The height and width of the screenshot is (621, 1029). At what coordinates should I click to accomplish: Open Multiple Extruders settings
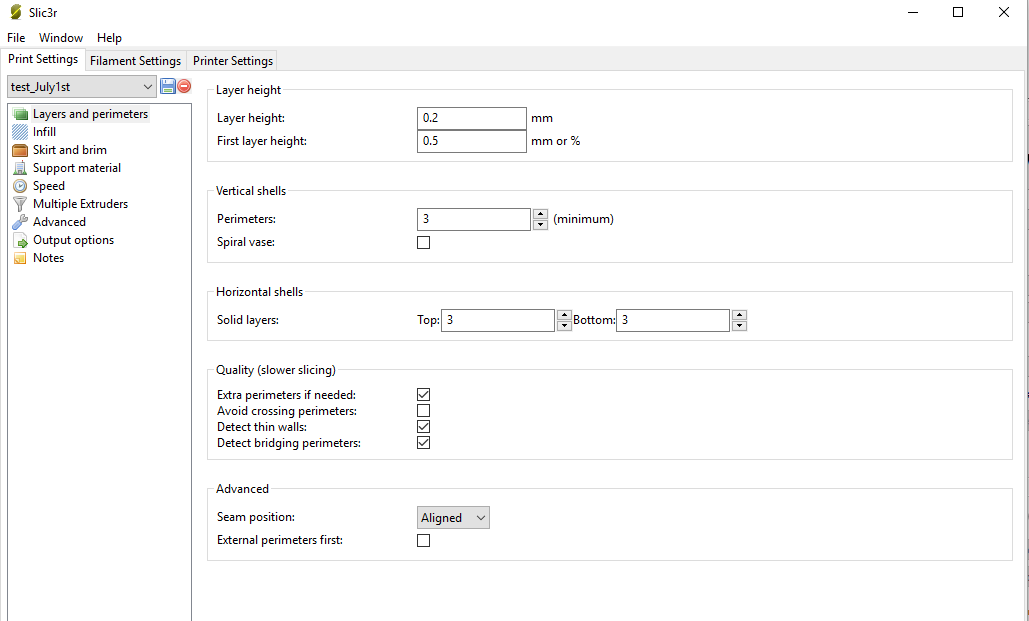80,204
